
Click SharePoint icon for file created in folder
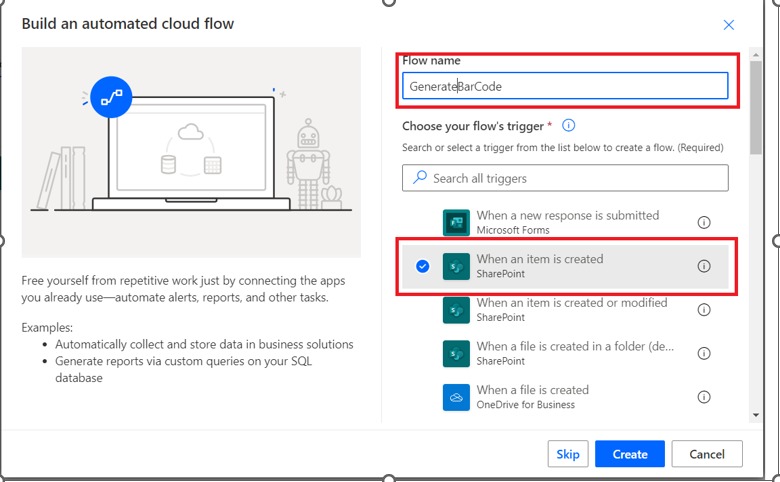click(456, 354)
